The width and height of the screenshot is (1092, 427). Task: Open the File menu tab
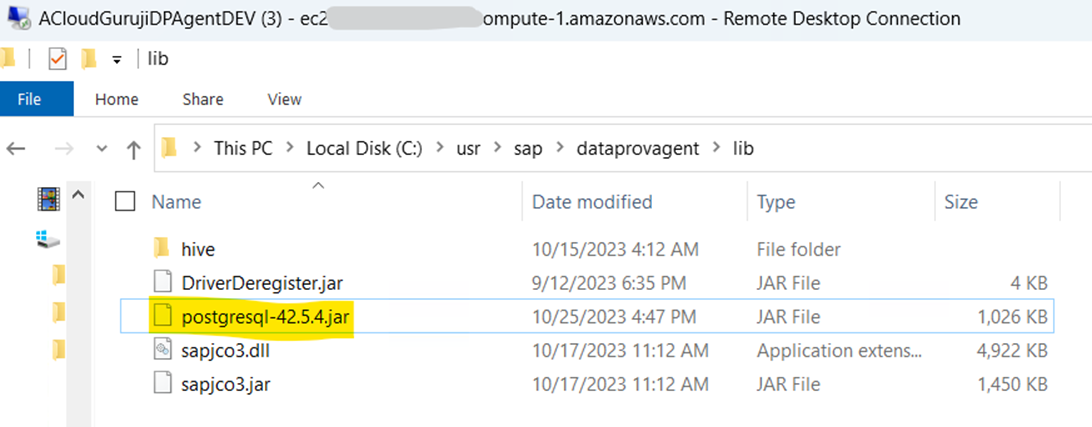point(29,99)
